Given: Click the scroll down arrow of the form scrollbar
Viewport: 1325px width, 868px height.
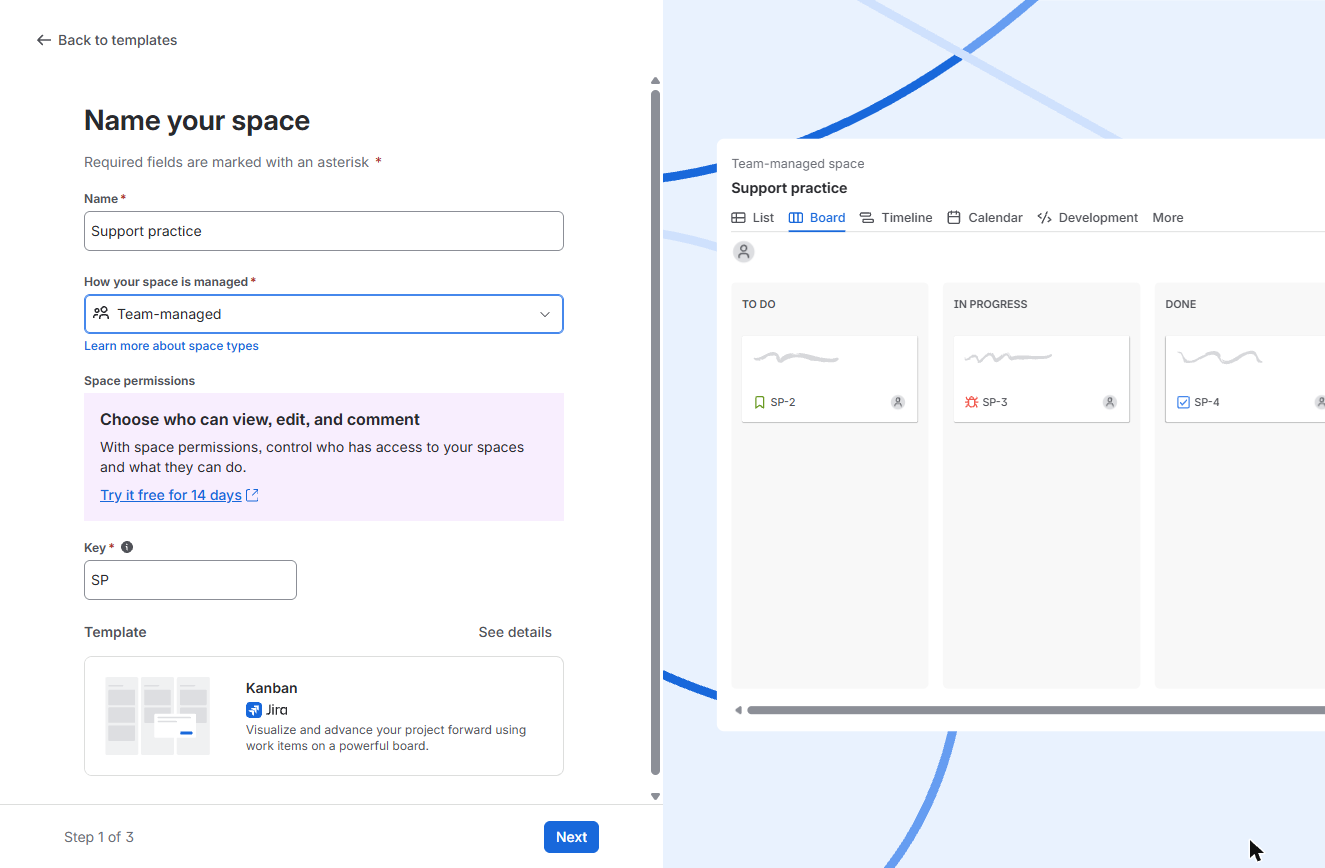Looking at the screenshot, I should coord(655,797).
